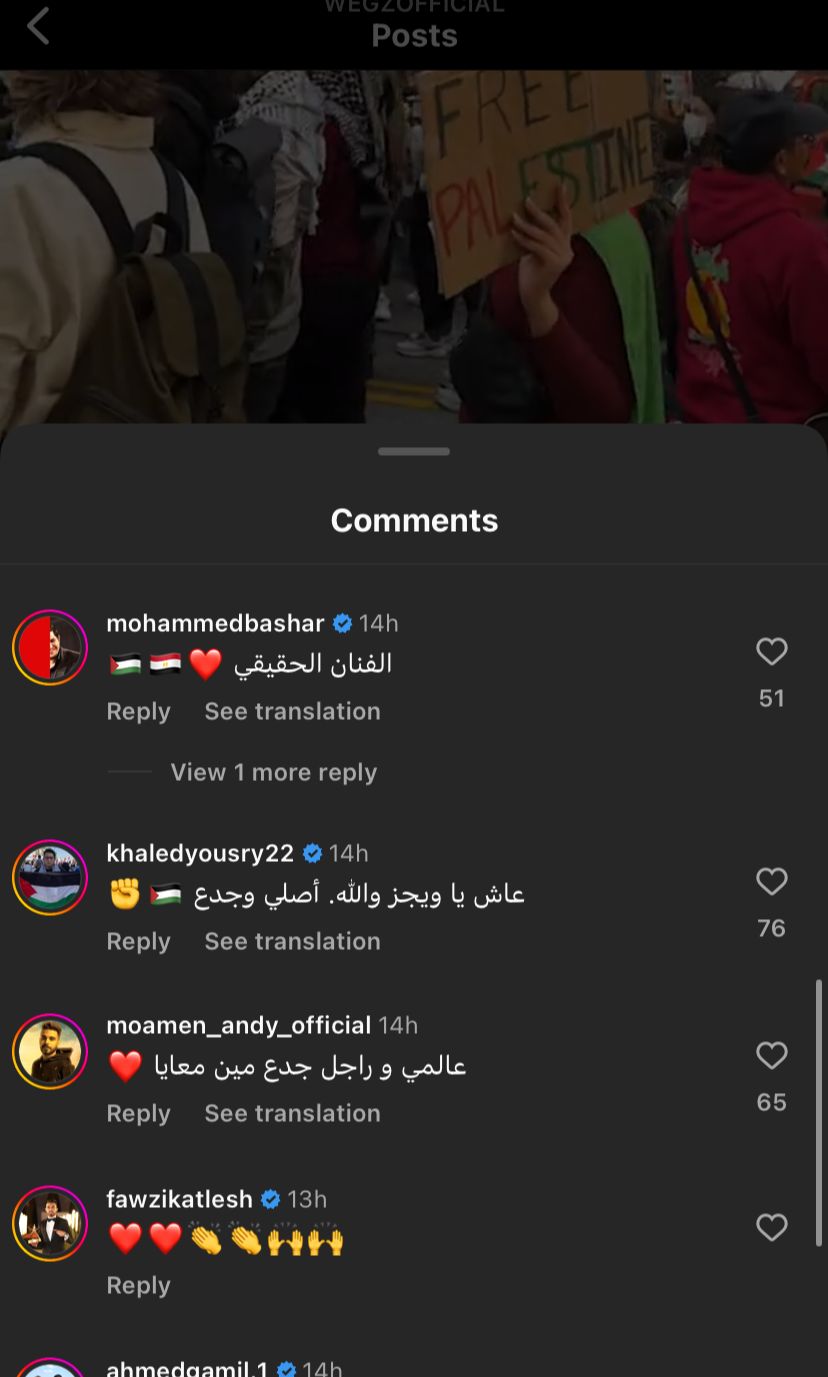See translation of moamen_andy_official's comment
This screenshot has width=828, height=1377.
point(292,1113)
